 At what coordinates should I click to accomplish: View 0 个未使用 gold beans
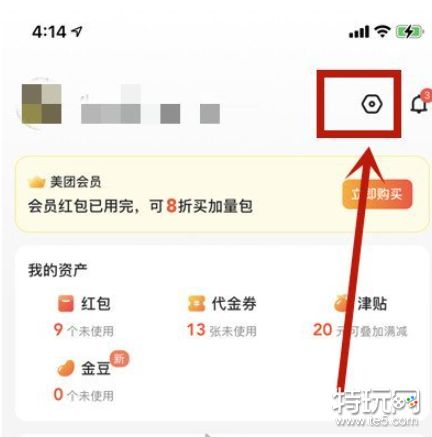click(84, 395)
